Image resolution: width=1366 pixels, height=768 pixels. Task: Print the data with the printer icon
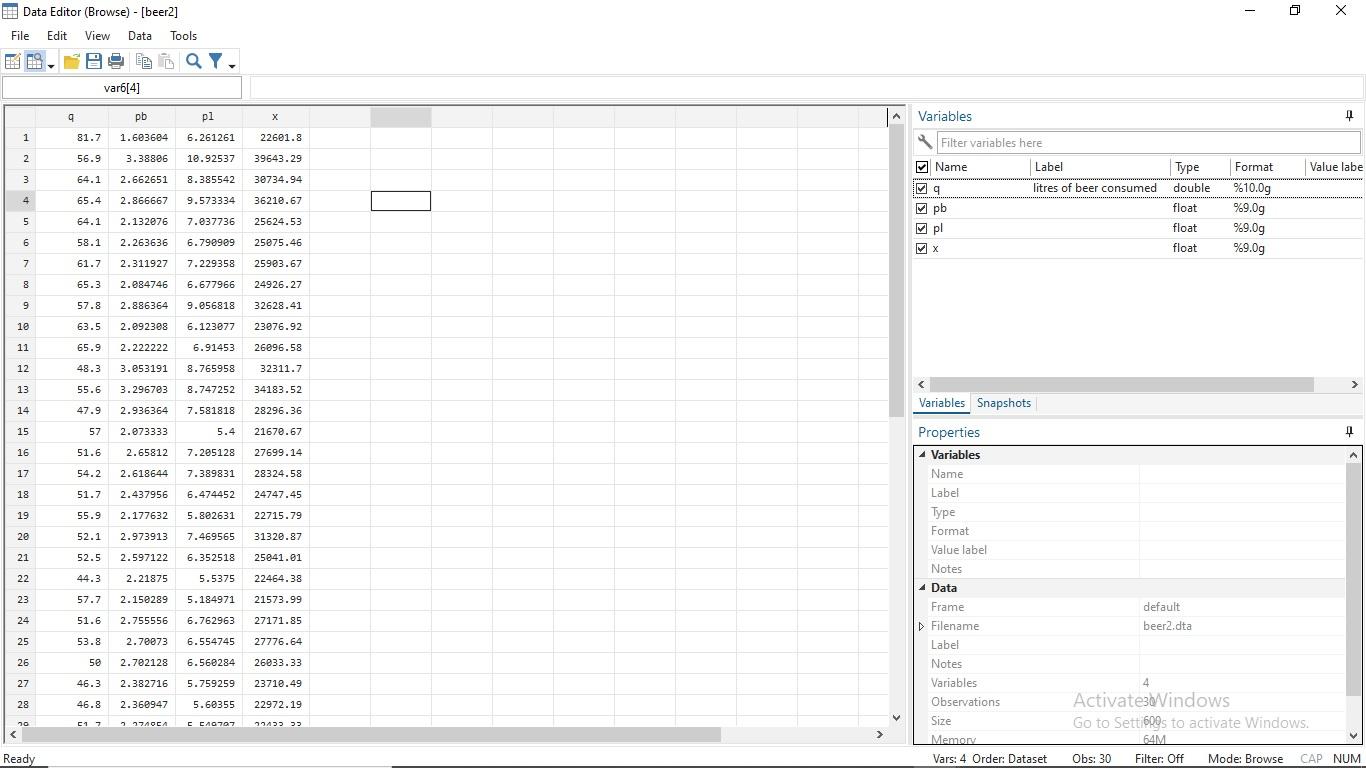pyautogui.click(x=115, y=61)
